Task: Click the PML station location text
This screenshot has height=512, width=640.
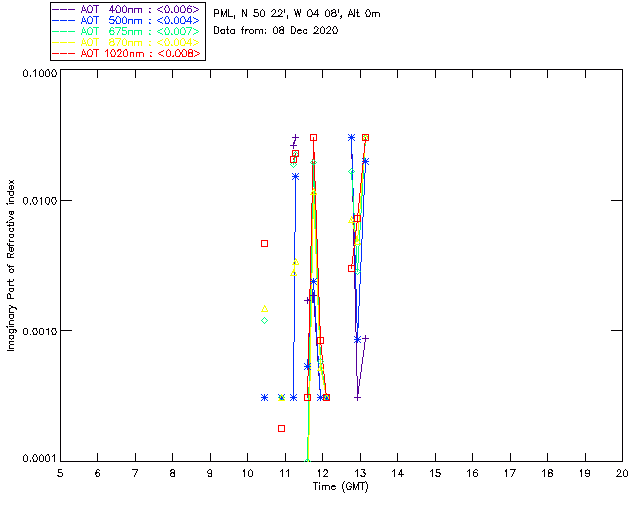Action: click(297, 14)
